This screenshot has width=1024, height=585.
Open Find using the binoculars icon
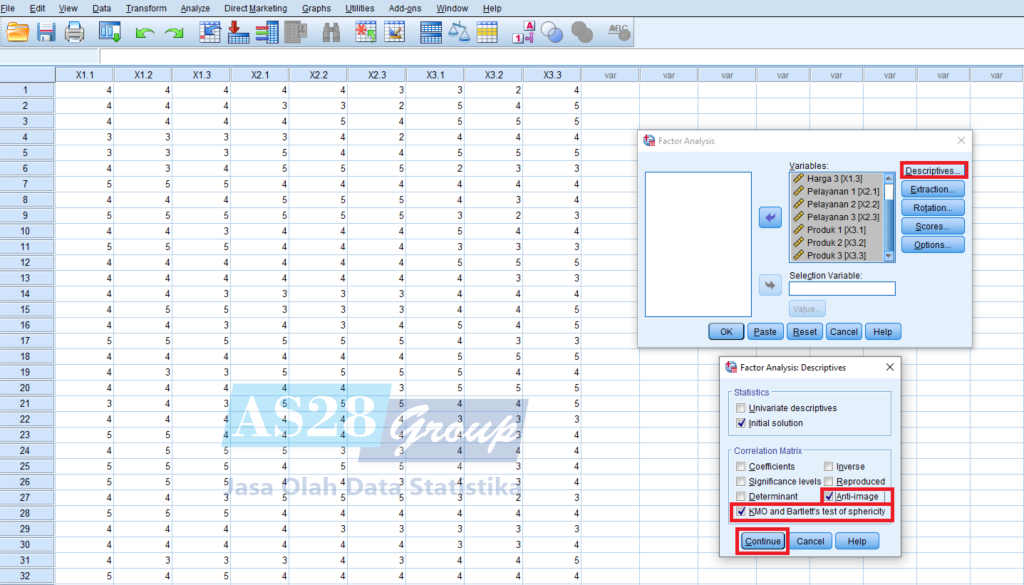(332, 32)
